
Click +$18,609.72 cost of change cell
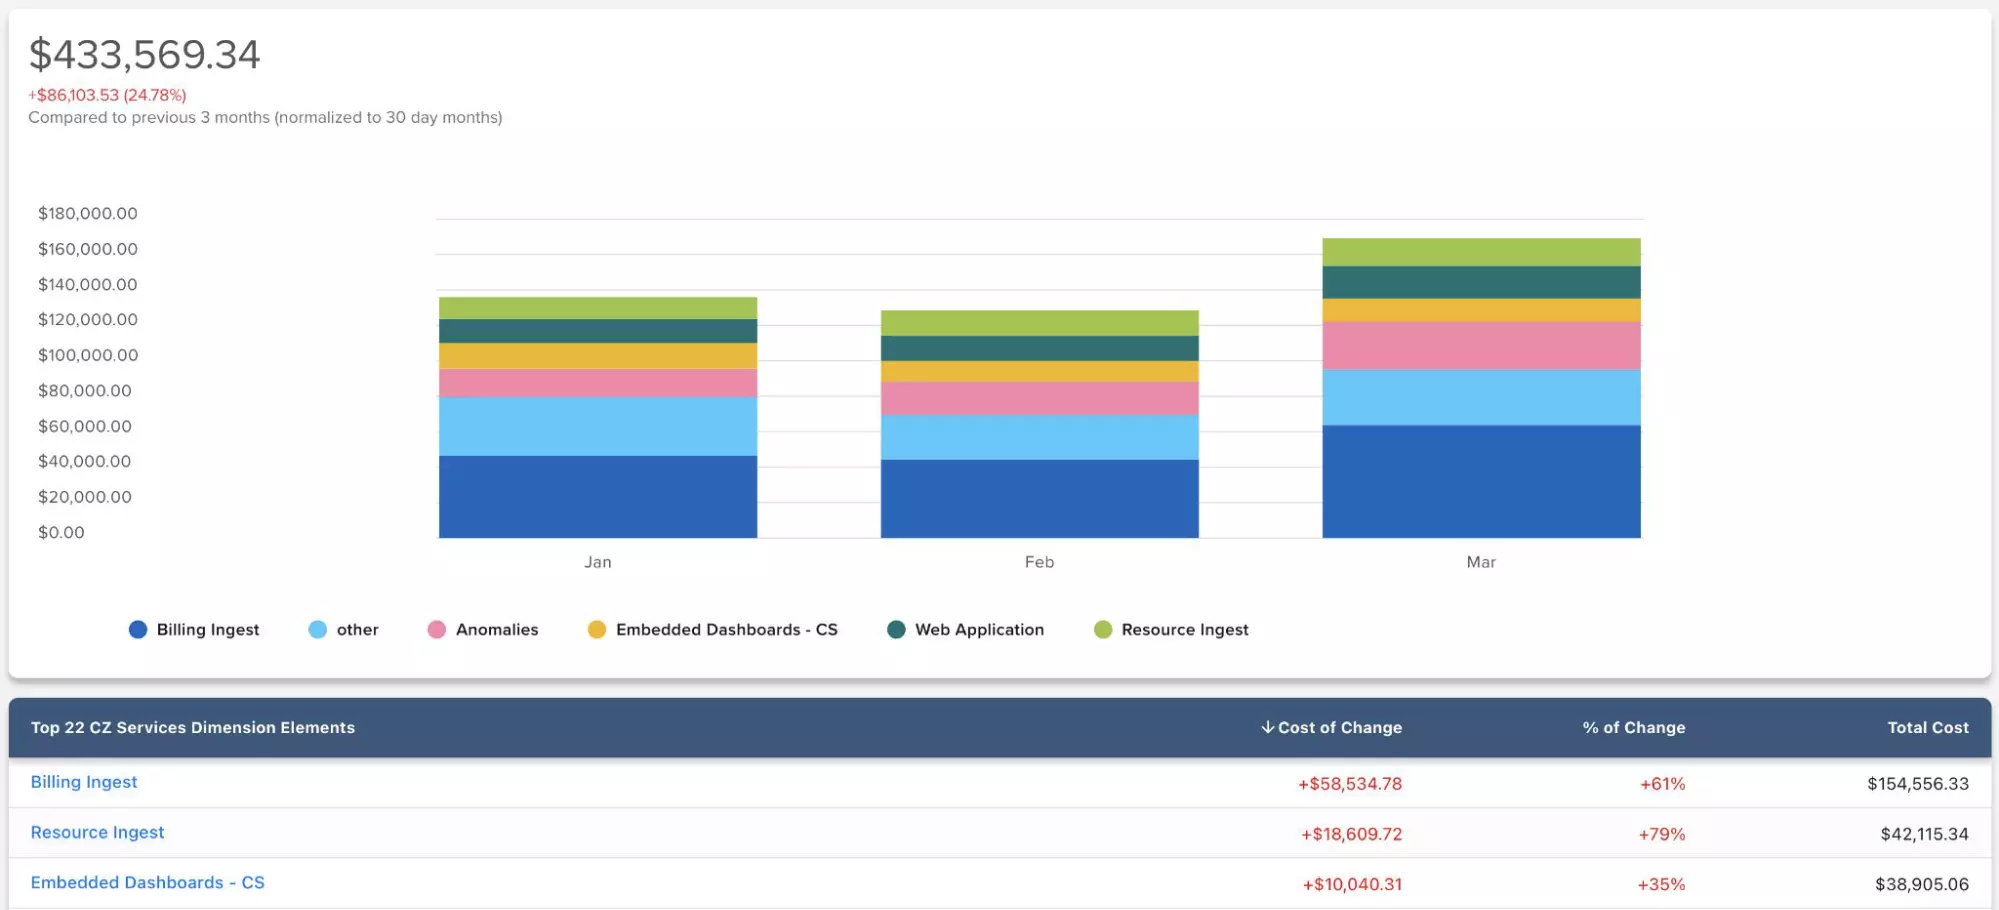1351,834
